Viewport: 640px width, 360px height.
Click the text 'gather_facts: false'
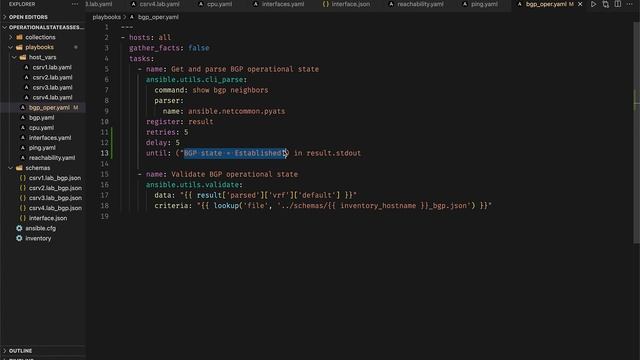[169, 48]
